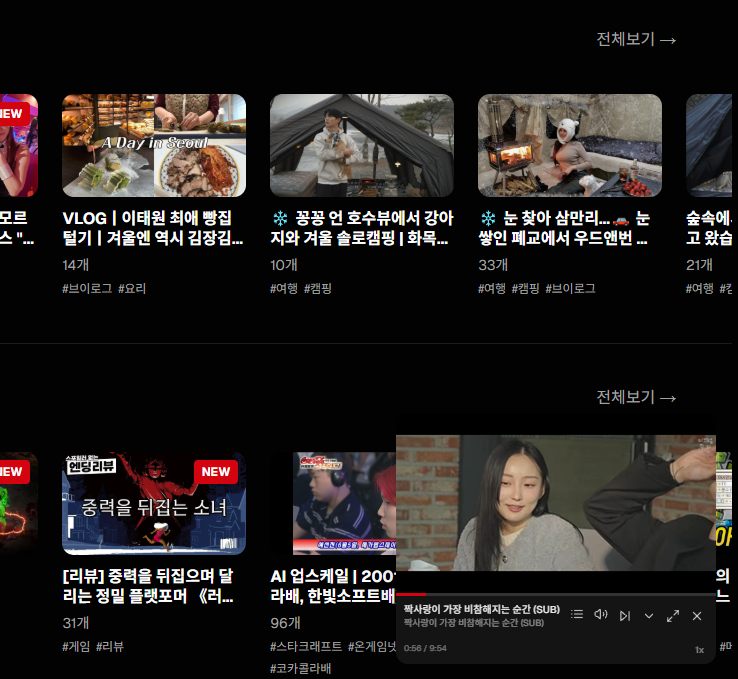This screenshot has width=738, height=679.
Task: Expand mini player to full screen
Action: pyautogui.click(x=673, y=615)
